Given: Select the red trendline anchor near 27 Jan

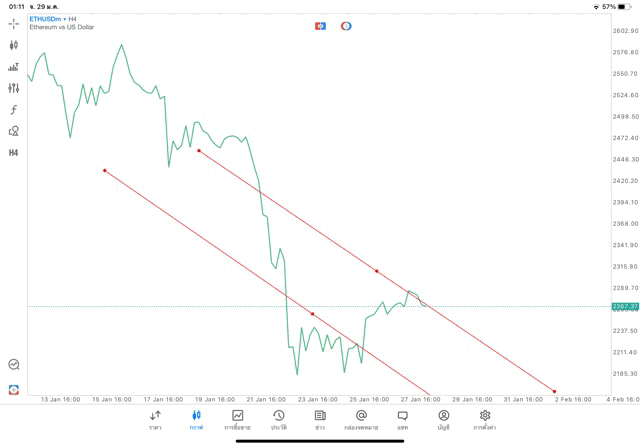Looking at the screenshot, I should 376,271.
